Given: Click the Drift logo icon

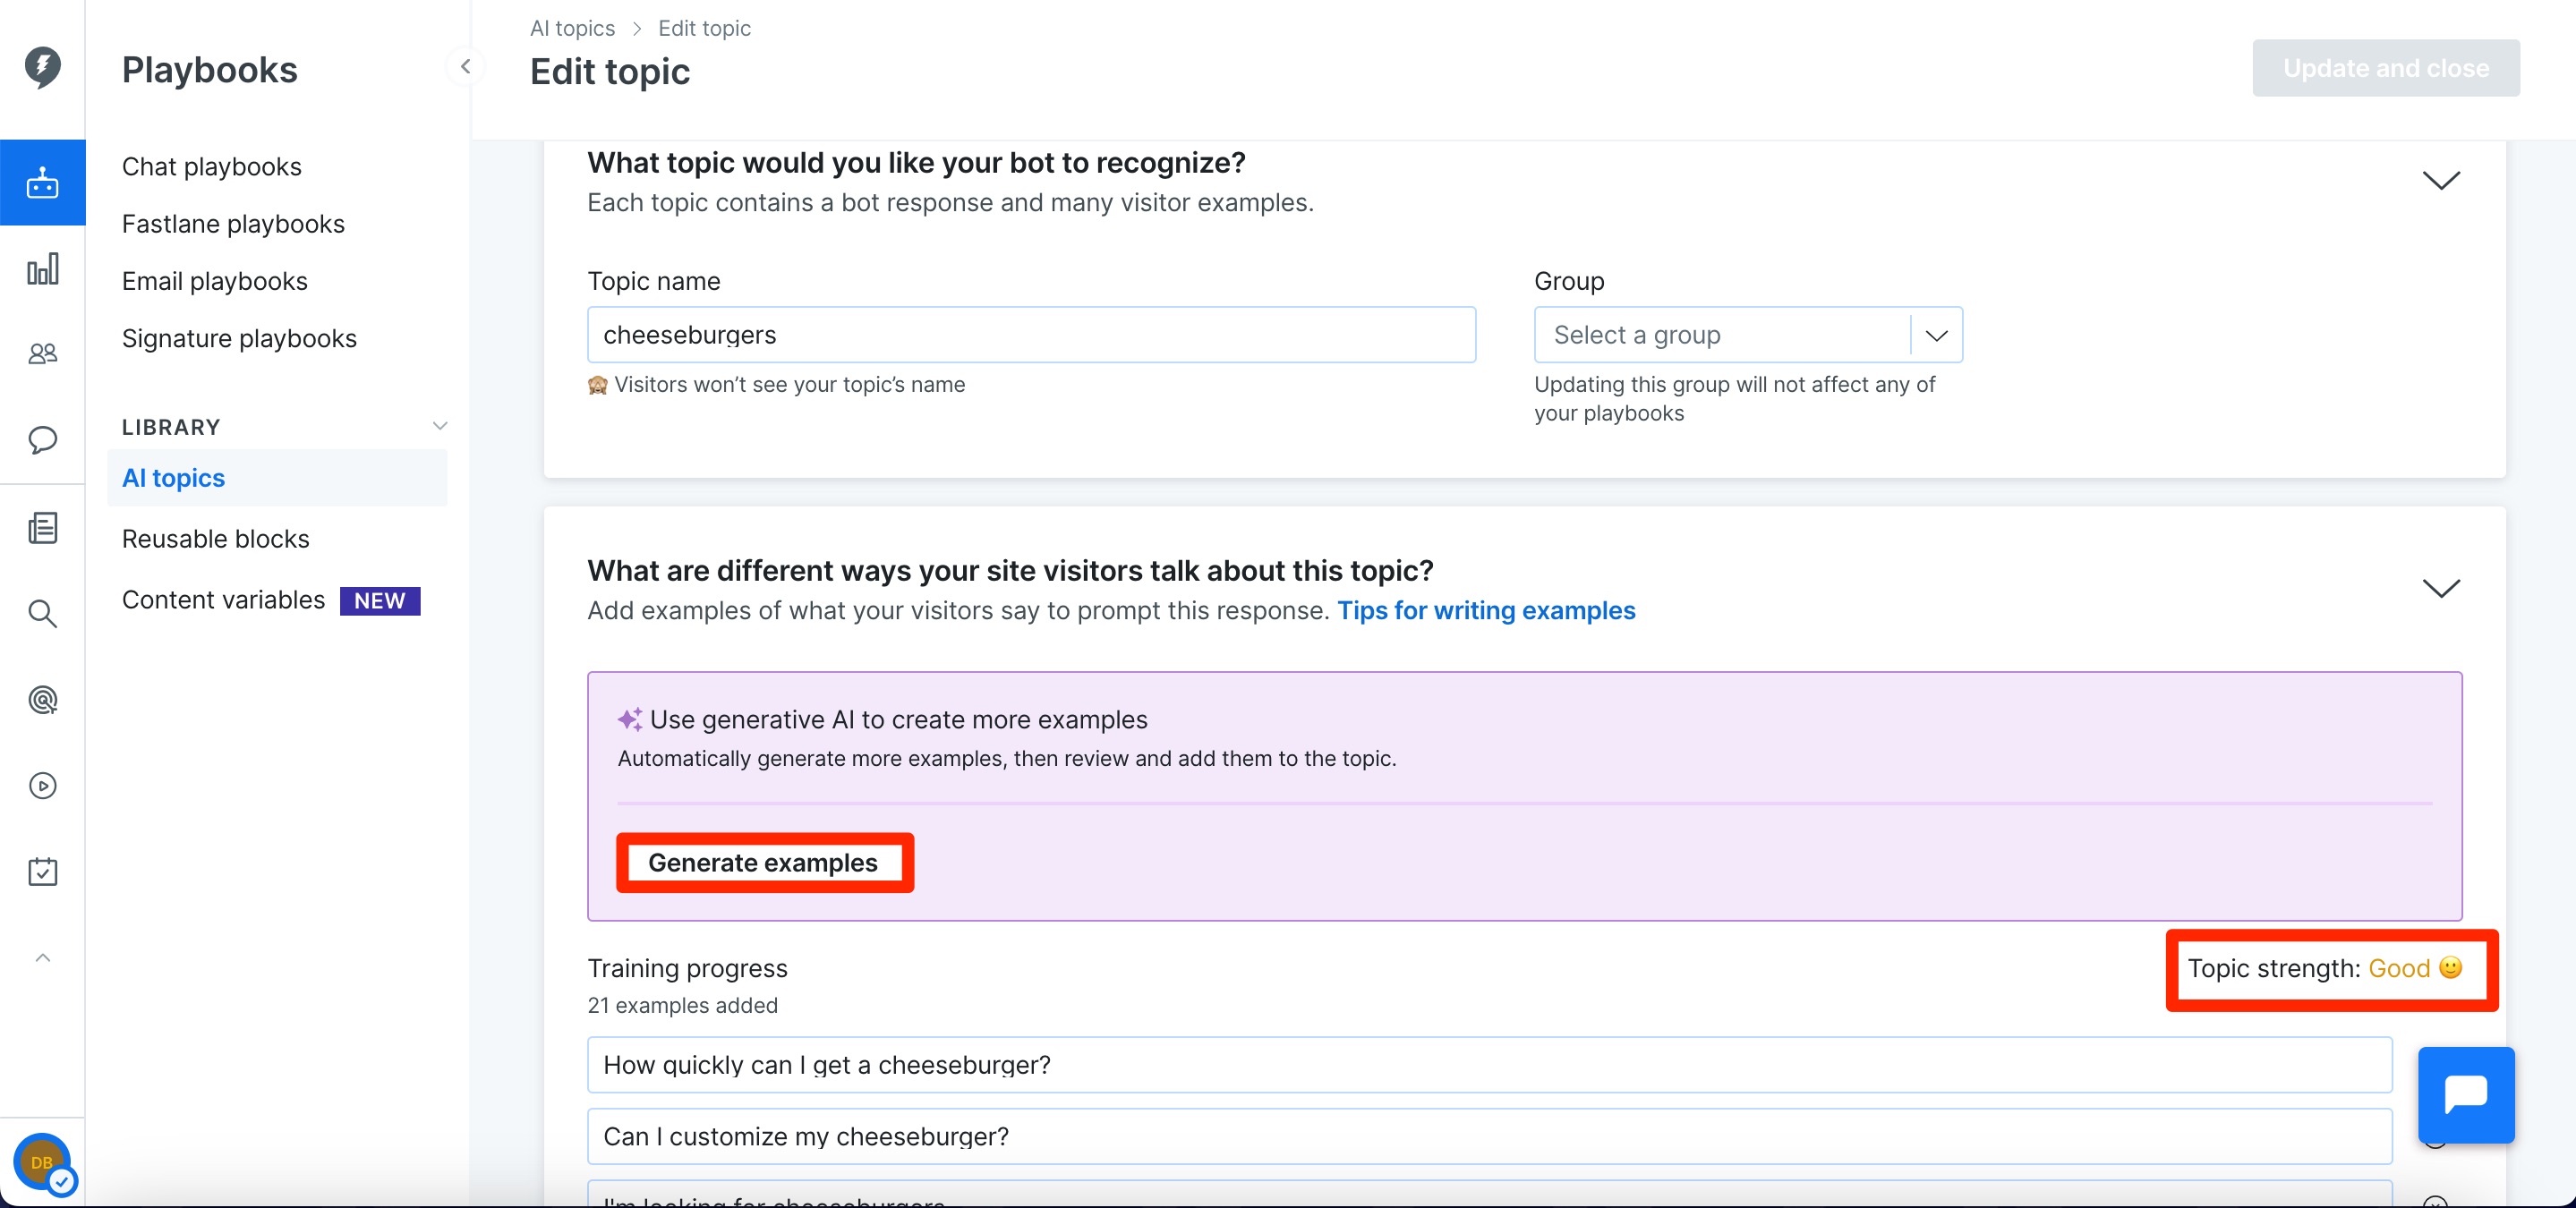Looking at the screenshot, I should [x=42, y=67].
